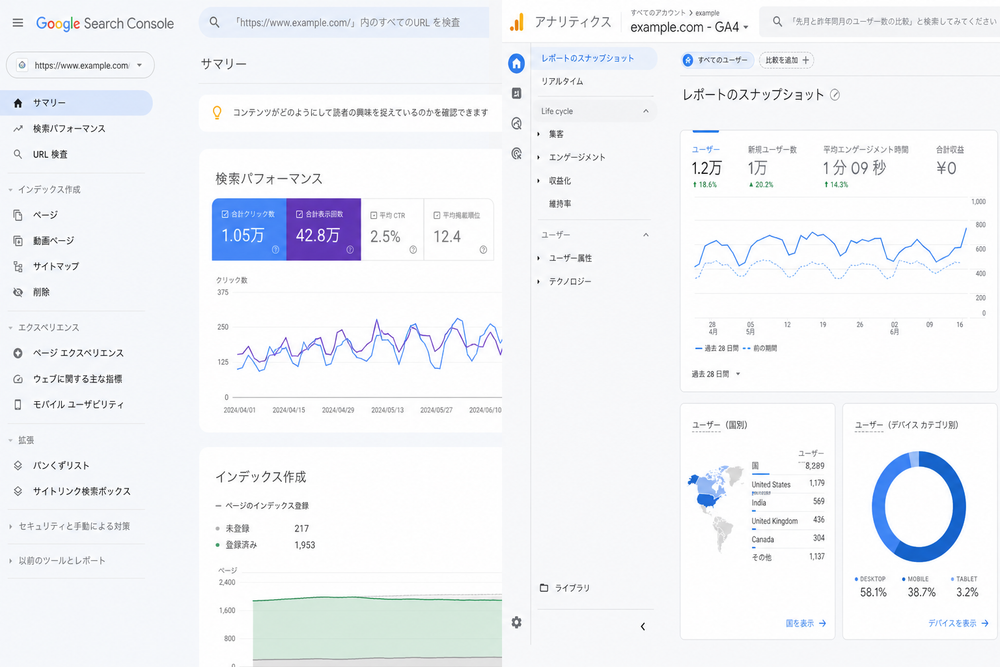Click the 比較を追加 button
Screen dimensions: 1000x667
[786, 60]
